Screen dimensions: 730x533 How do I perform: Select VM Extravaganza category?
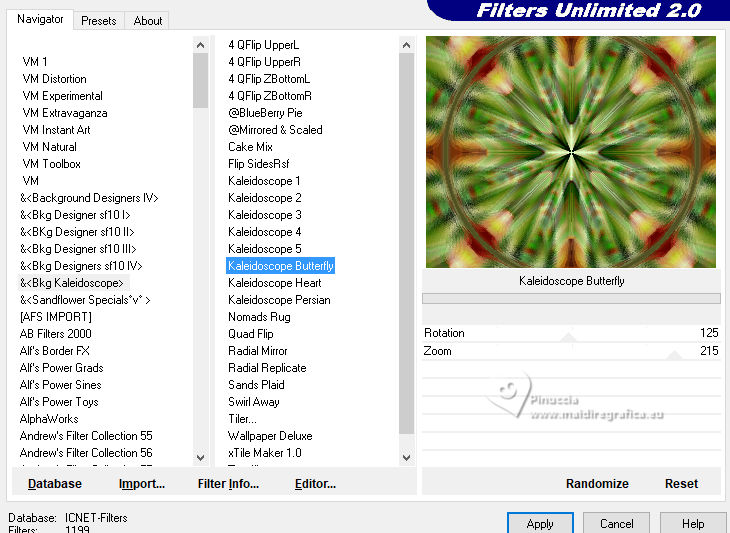[65, 113]
